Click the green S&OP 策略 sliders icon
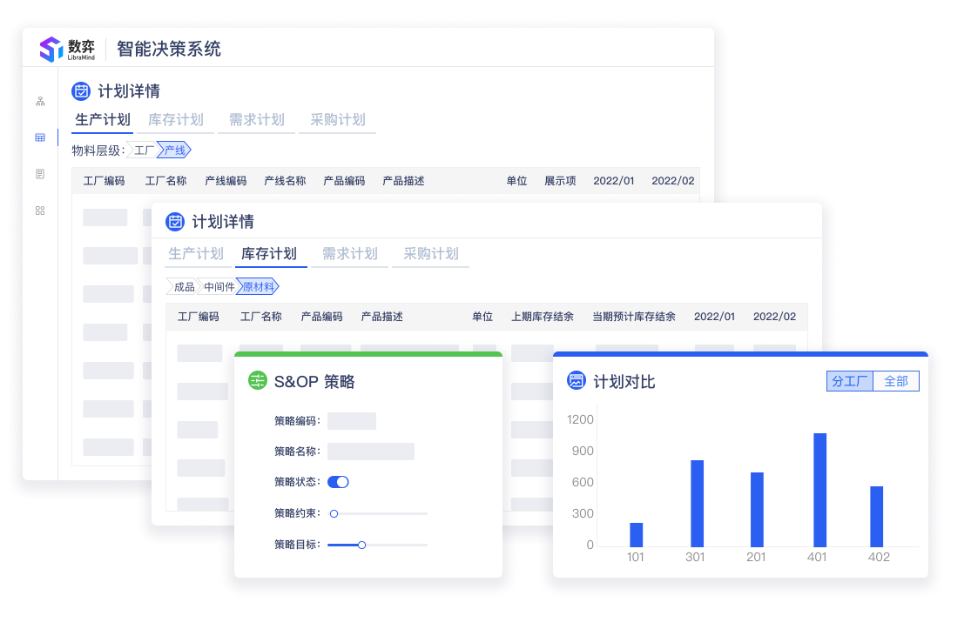954x621 pixels. pos(258,381)
